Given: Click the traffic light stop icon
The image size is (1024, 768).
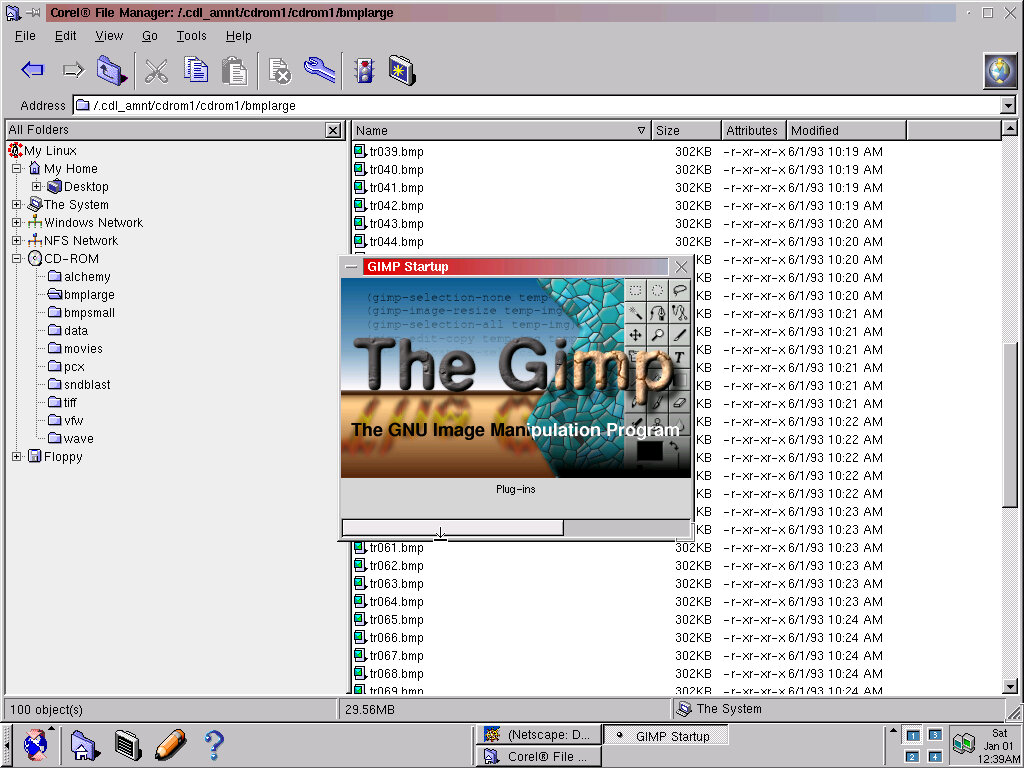Looking at the screenshot, I should click(364, 70).
